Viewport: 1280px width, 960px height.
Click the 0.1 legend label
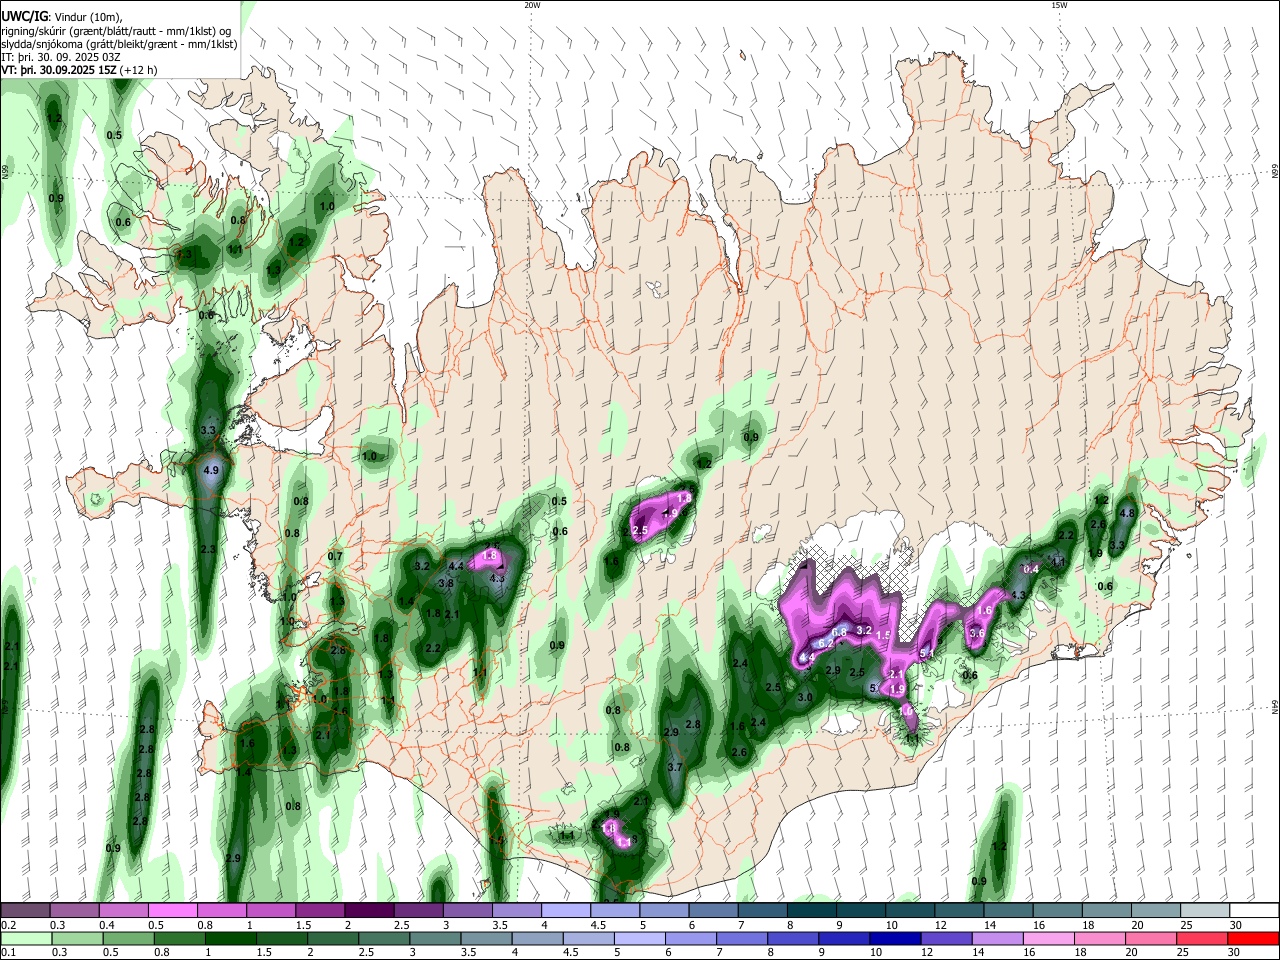click(7, 952)
